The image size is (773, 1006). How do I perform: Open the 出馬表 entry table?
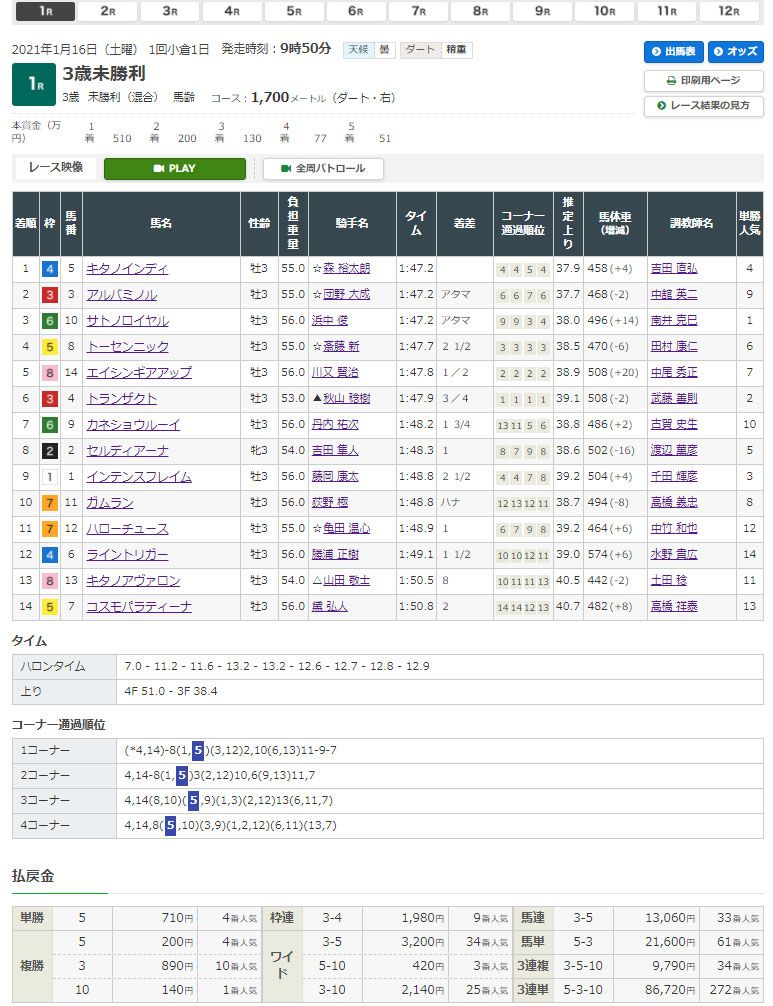pyautogui.click(x=675, y=52)
